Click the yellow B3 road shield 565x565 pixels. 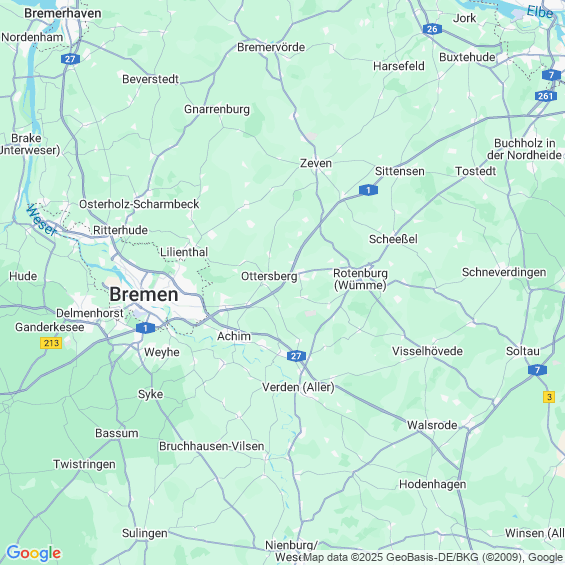[549, 397]
